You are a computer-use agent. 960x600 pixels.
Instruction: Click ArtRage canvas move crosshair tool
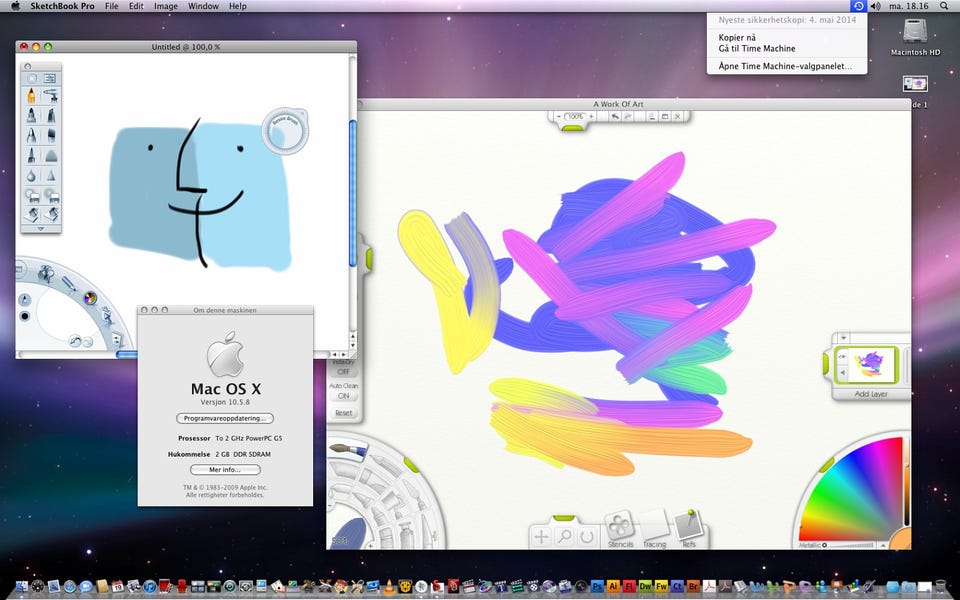pos(541,537)
